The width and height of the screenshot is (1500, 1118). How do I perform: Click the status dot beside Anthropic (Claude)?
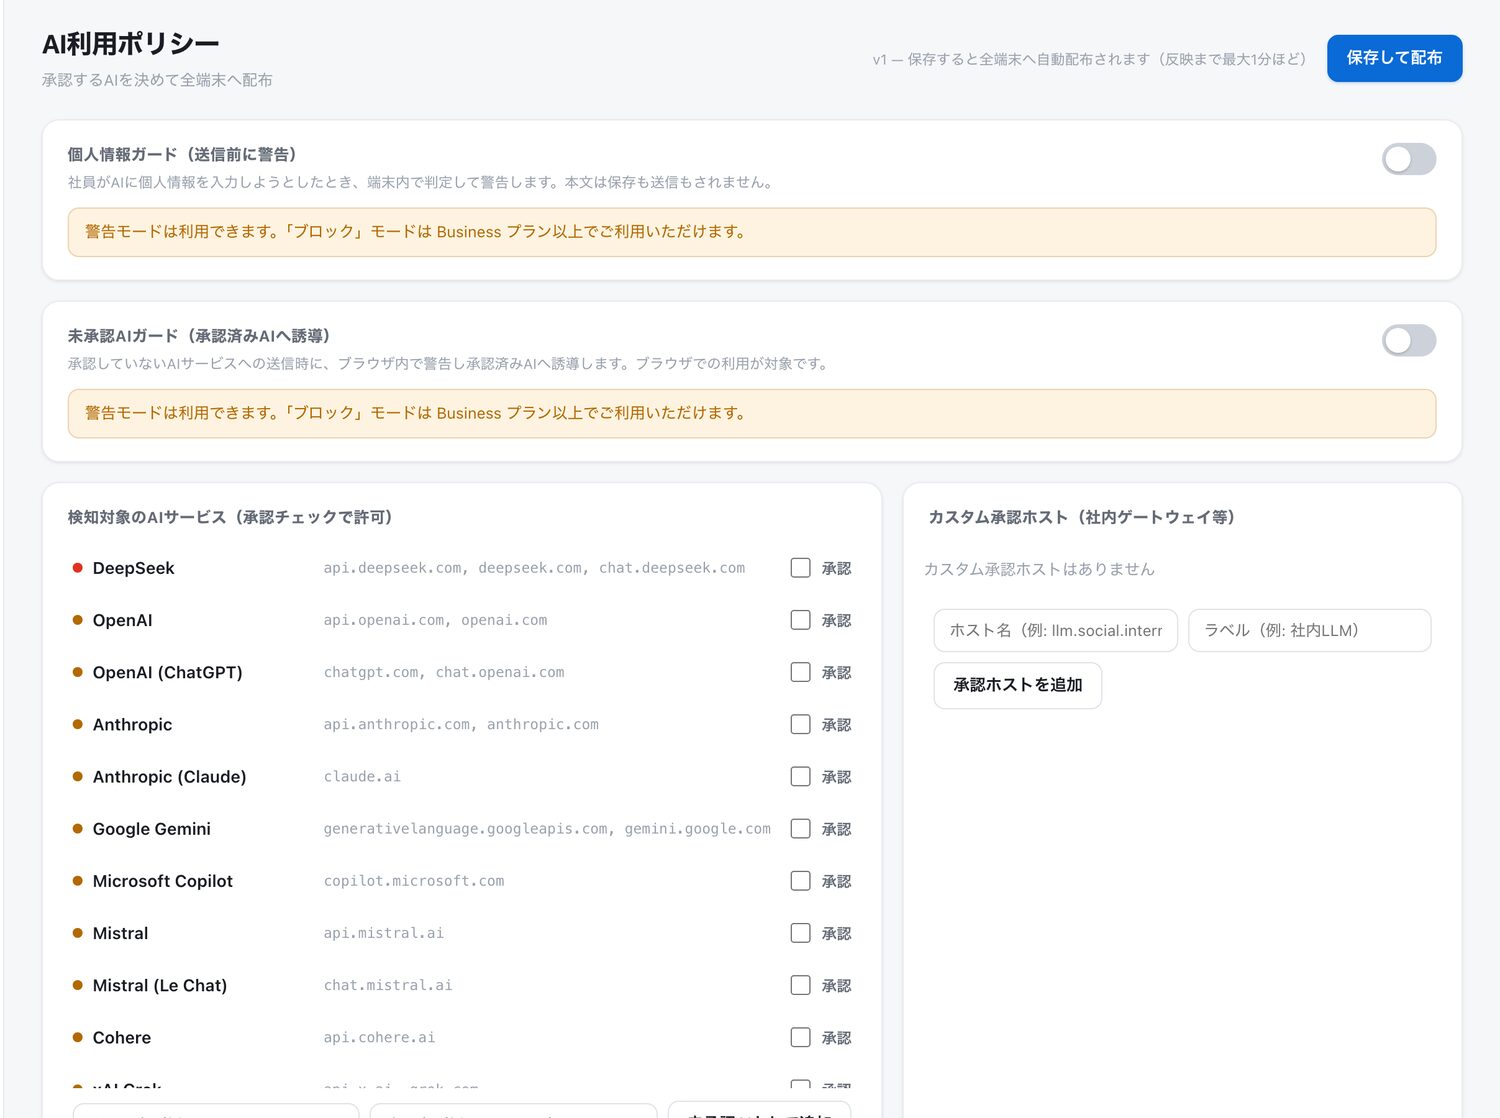[x=77, y=776]
